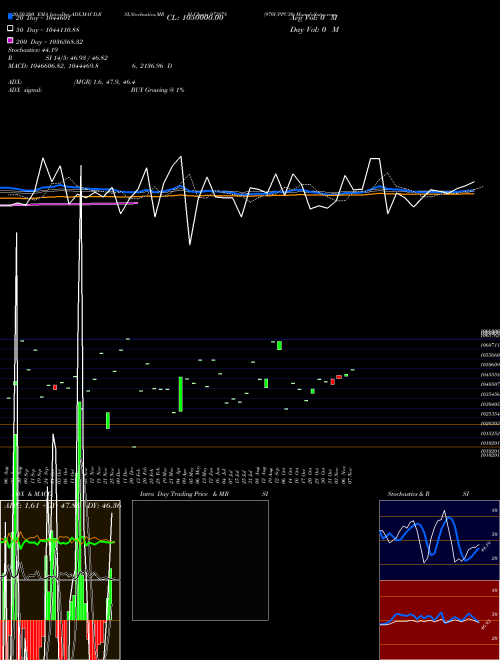
Task: Click the blue 20 Day legend swatch
Action: [10, 17]
